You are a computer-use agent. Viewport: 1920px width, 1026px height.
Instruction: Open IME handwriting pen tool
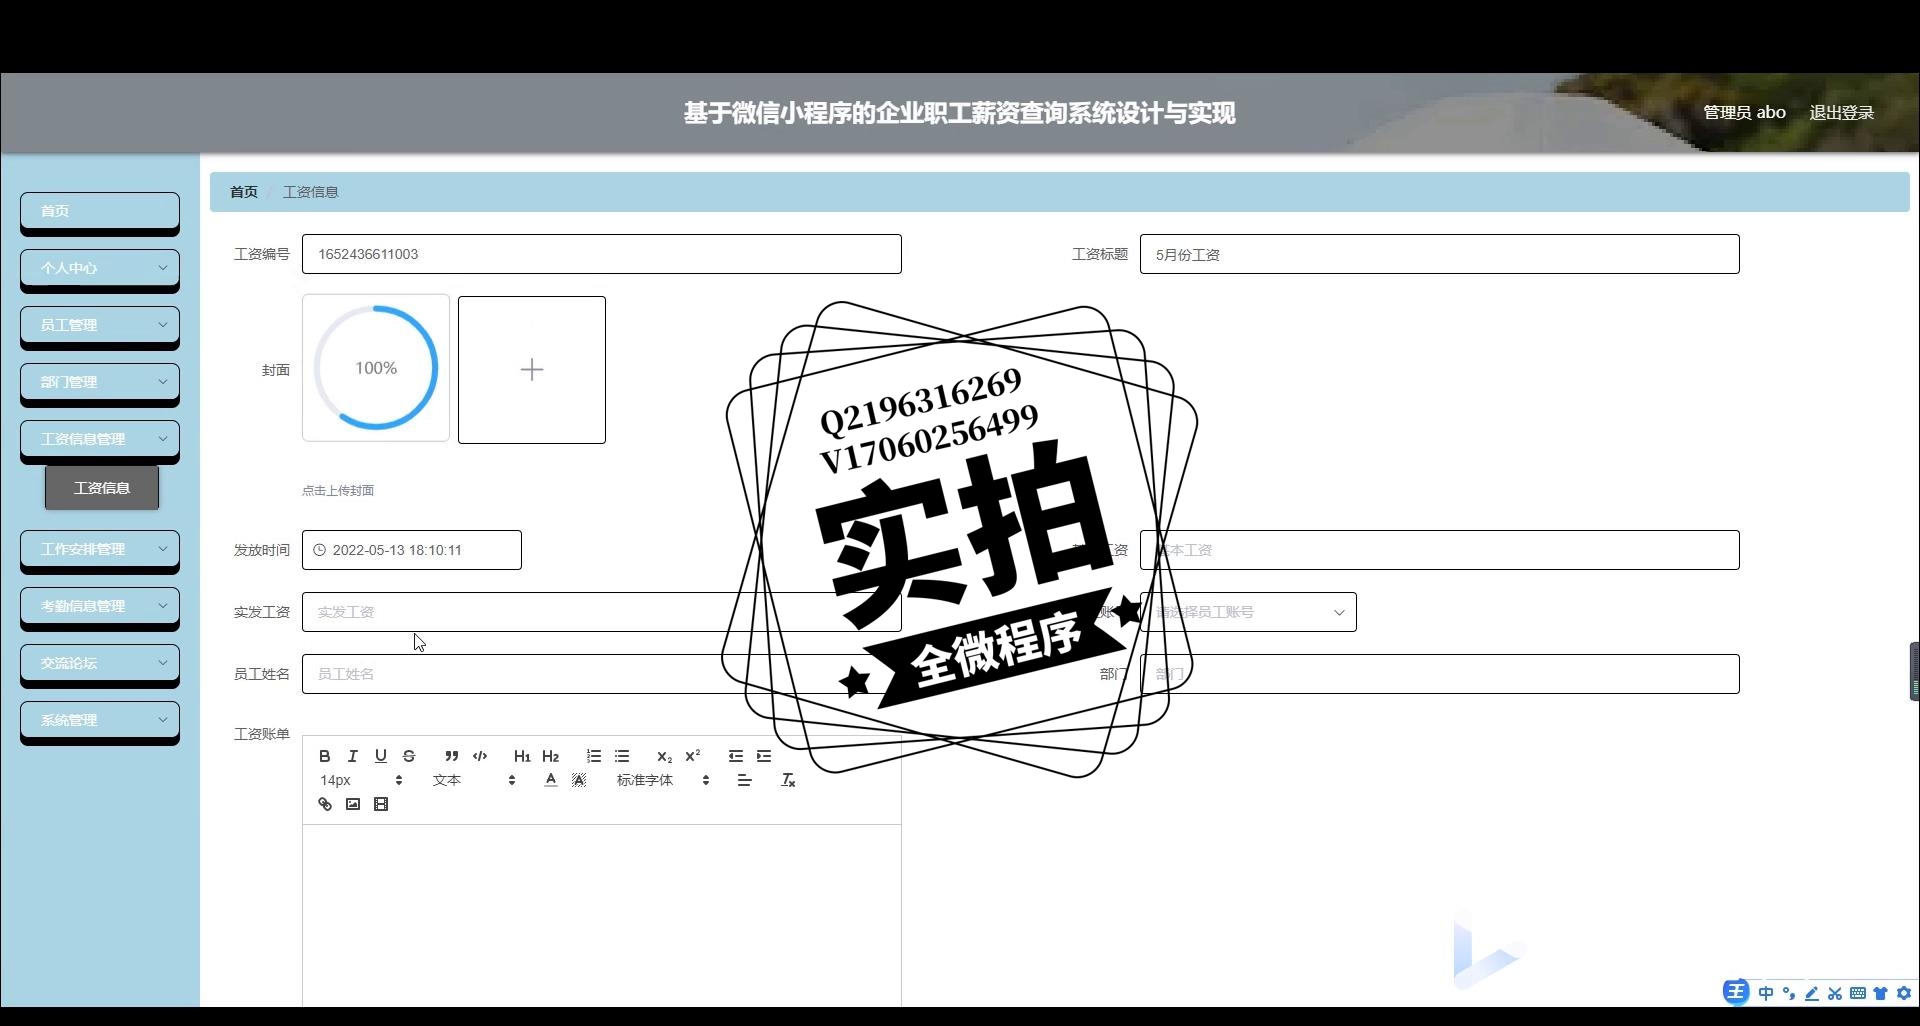pyautogui.click(x=1811, y=993)
